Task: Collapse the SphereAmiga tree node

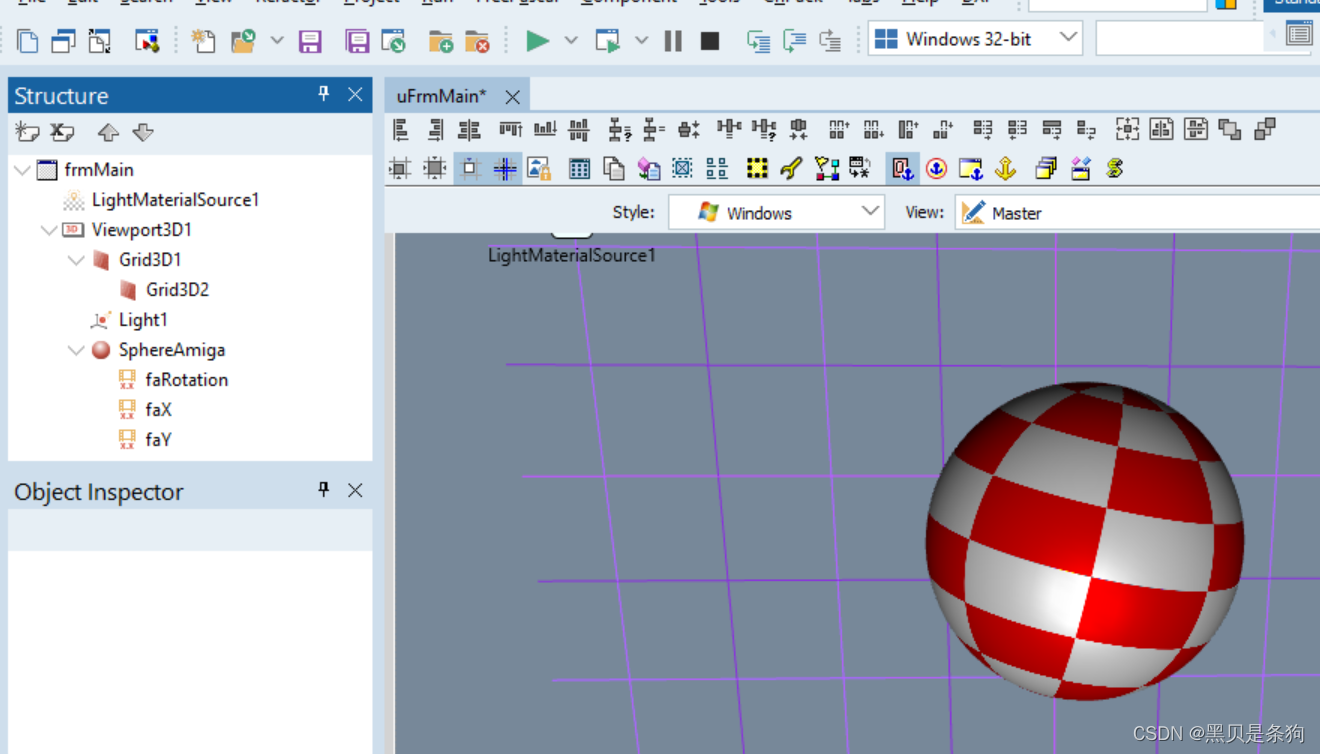Action: point(77,349)
